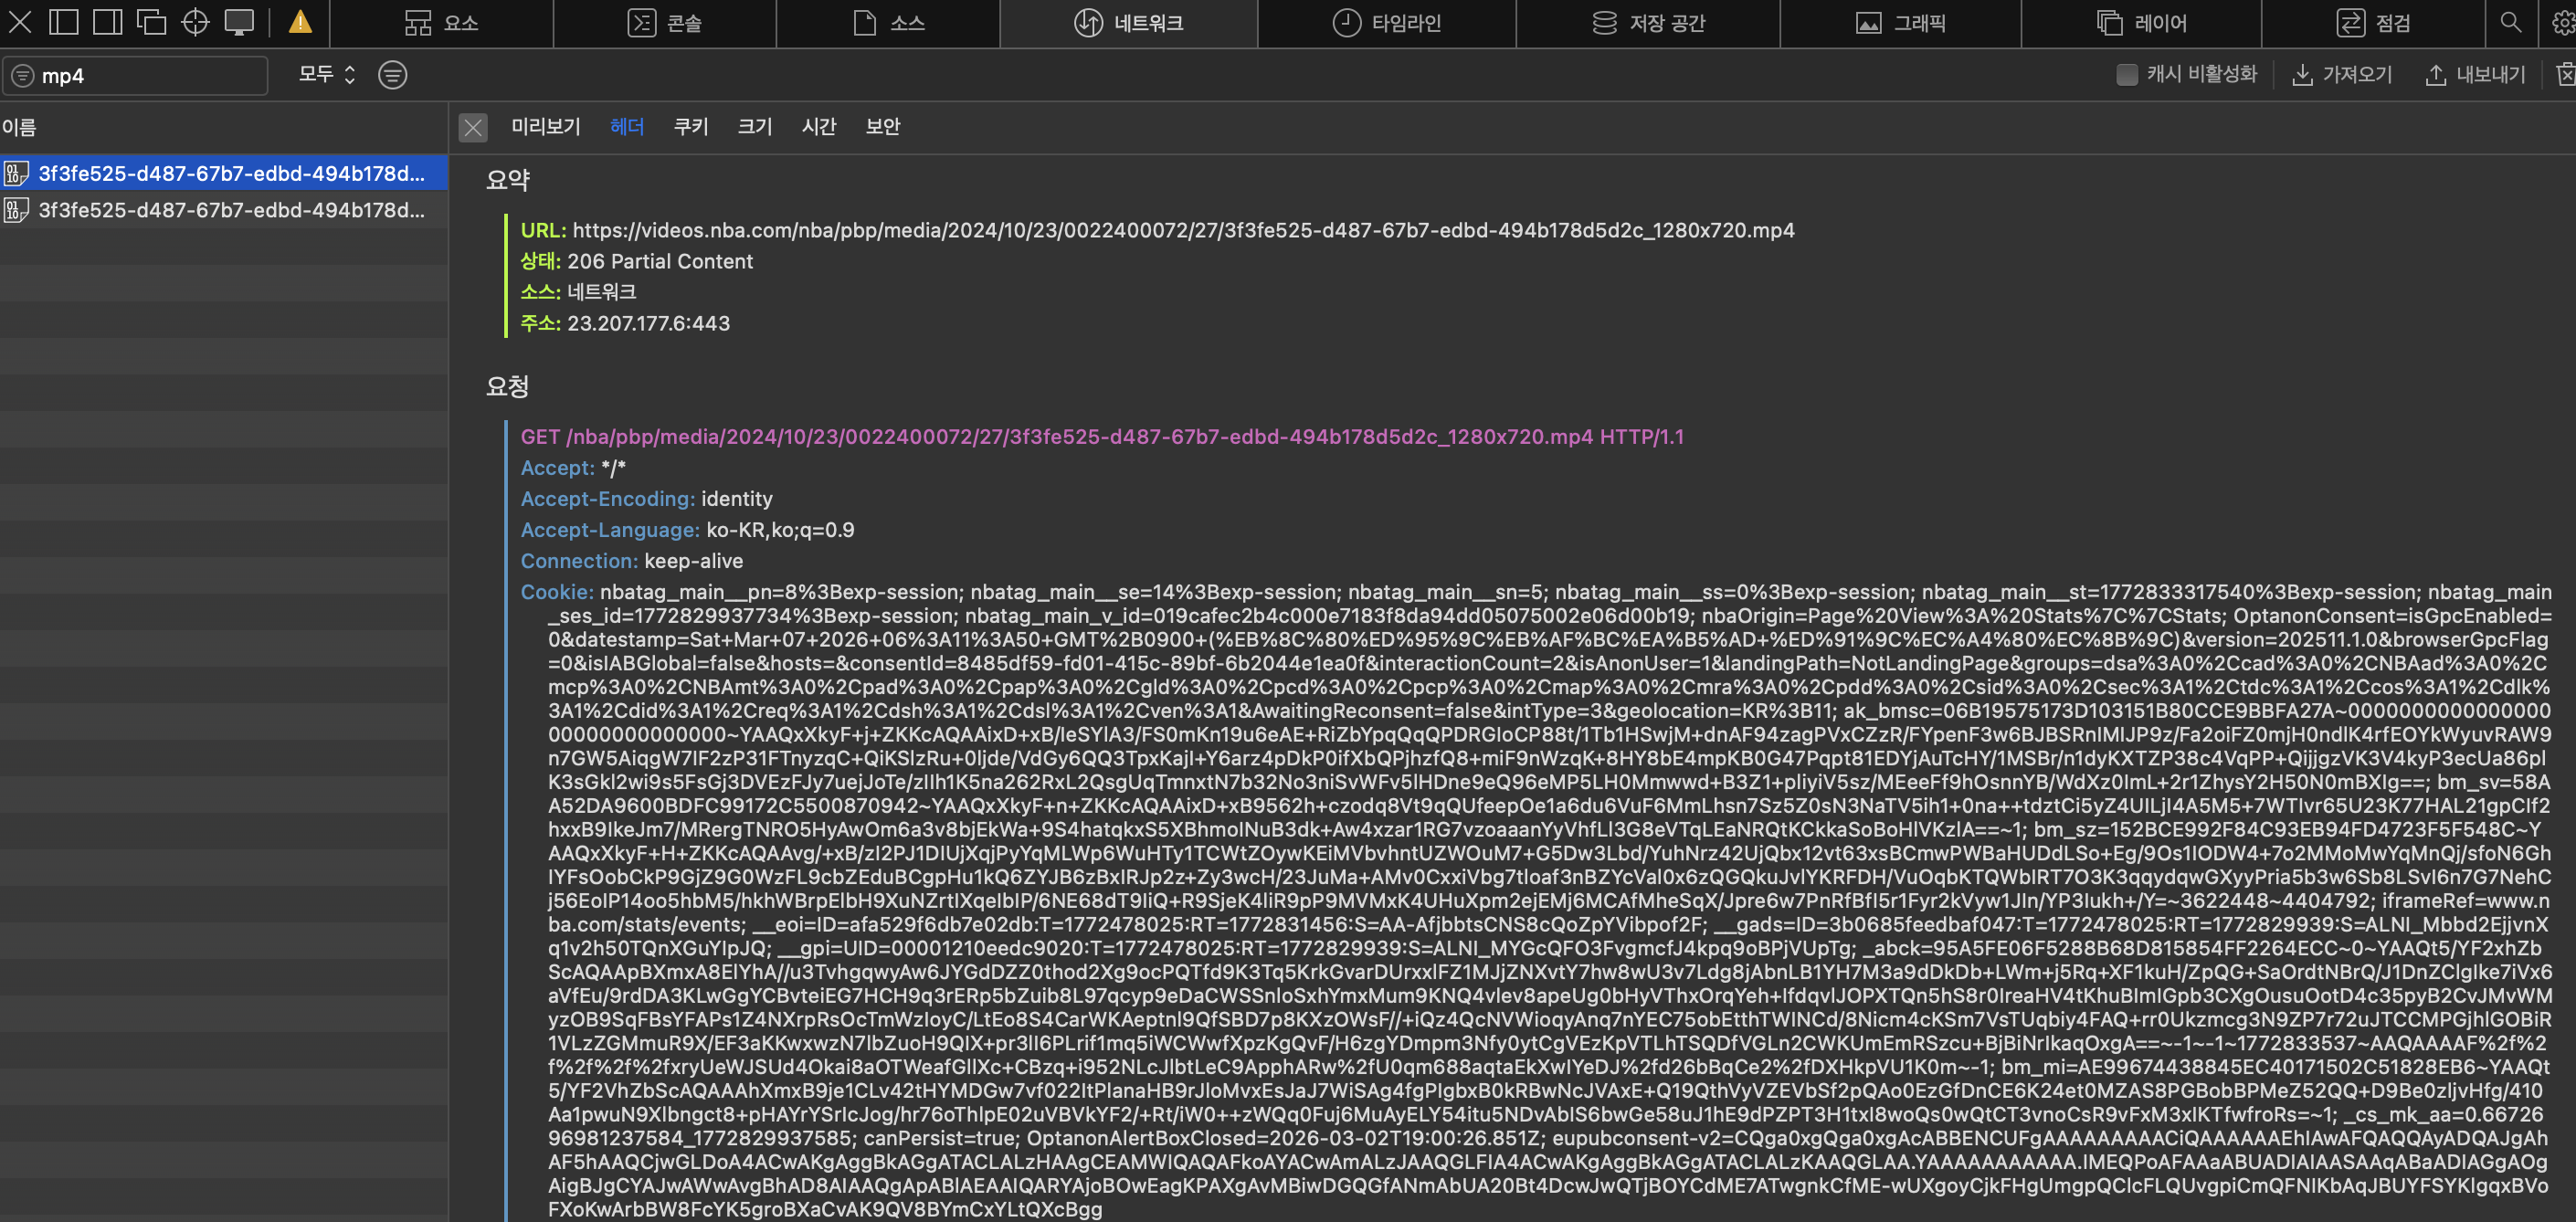This screenshot has width=2576, height=1222.
Task: Start element selection with crosshair icon
Action: point(195,22)
